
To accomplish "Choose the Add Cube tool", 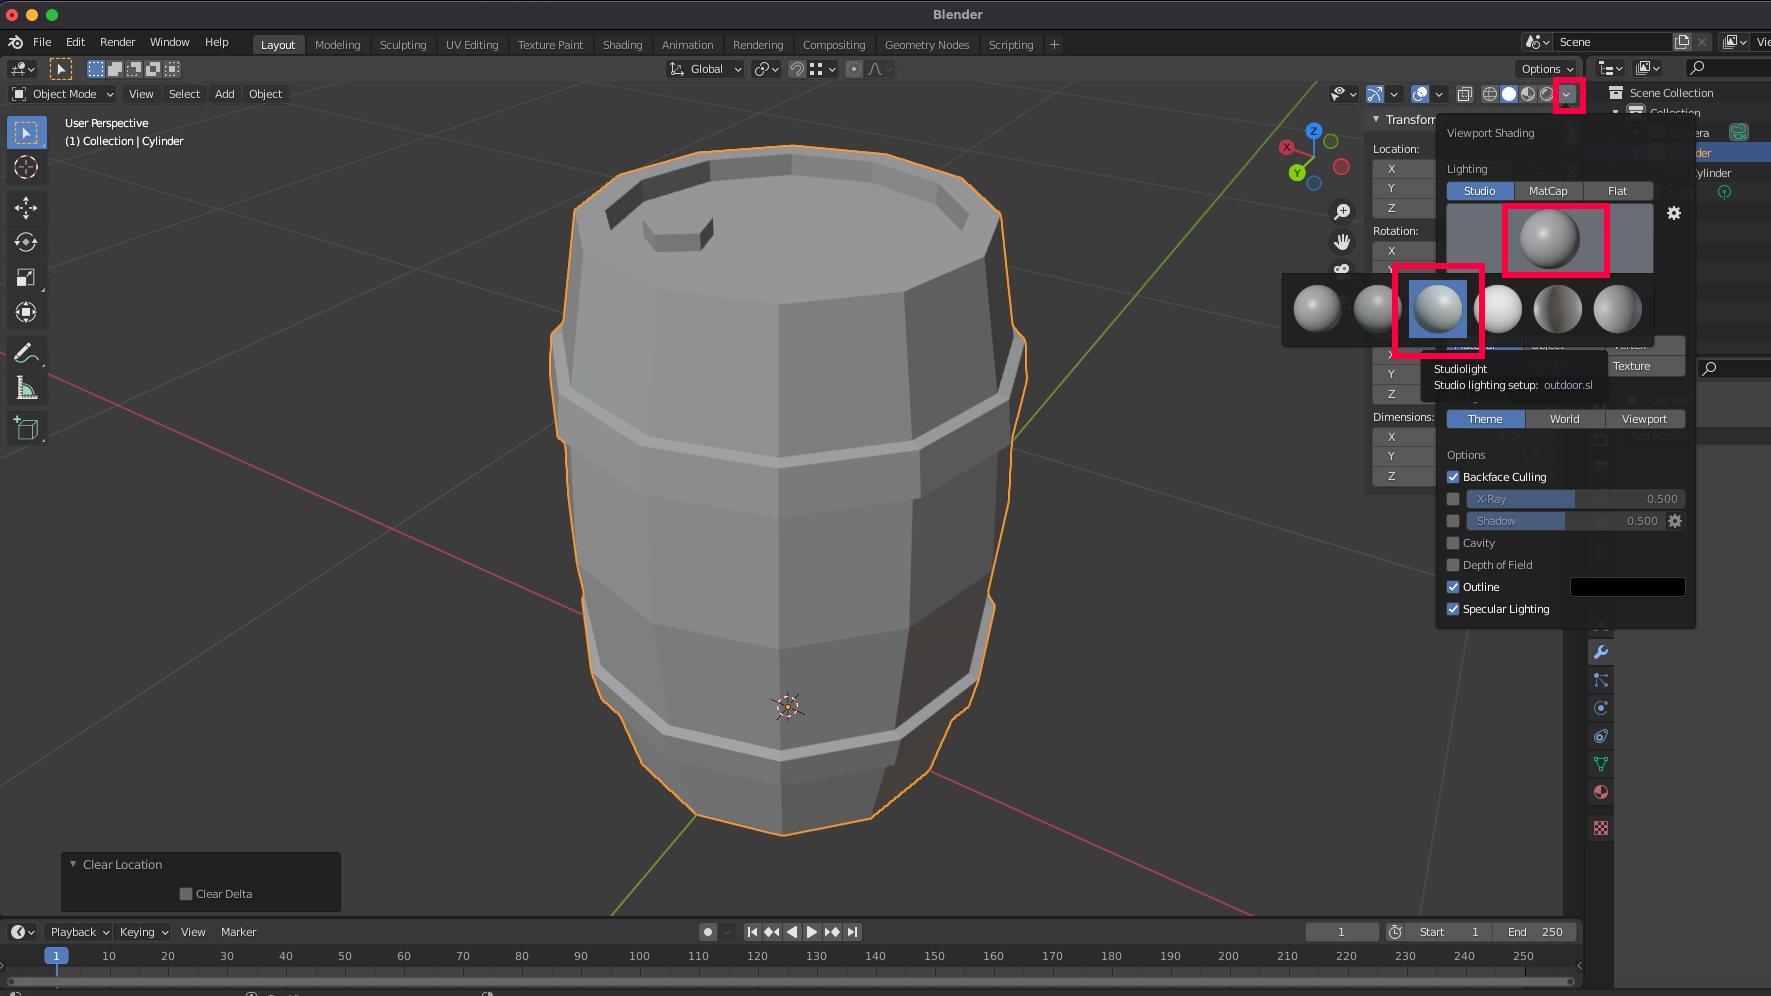I will (26, 429).
